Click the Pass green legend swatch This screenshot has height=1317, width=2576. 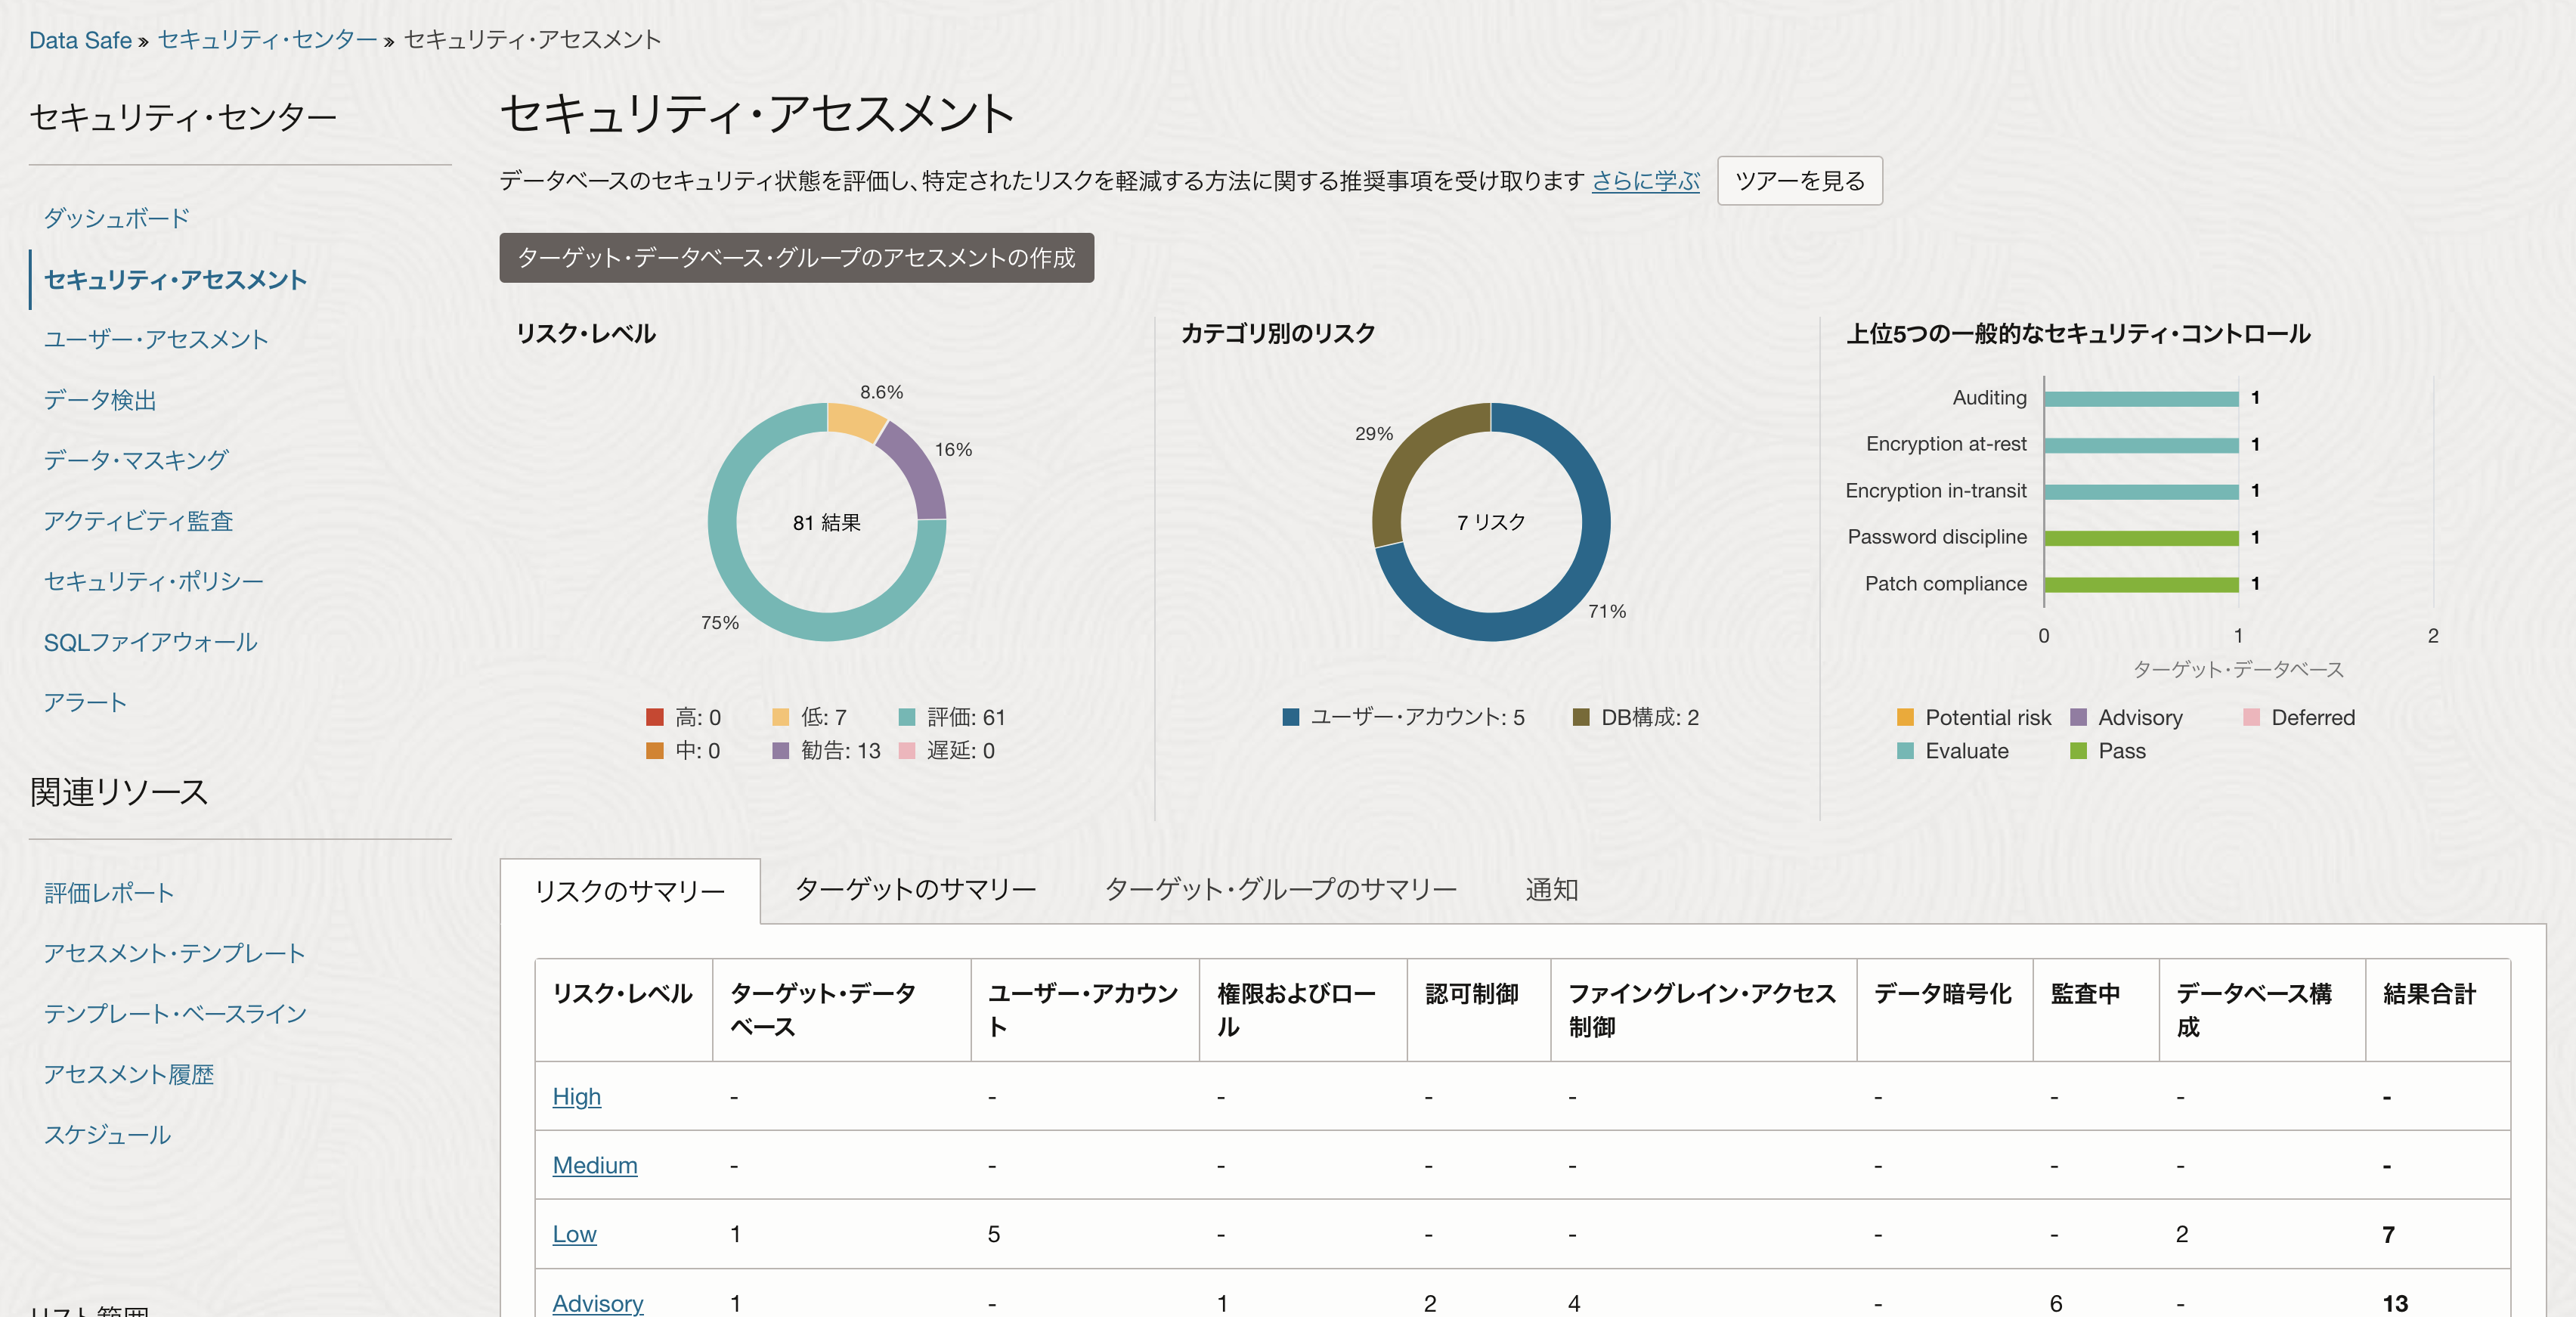click(x=2078, y=751)
